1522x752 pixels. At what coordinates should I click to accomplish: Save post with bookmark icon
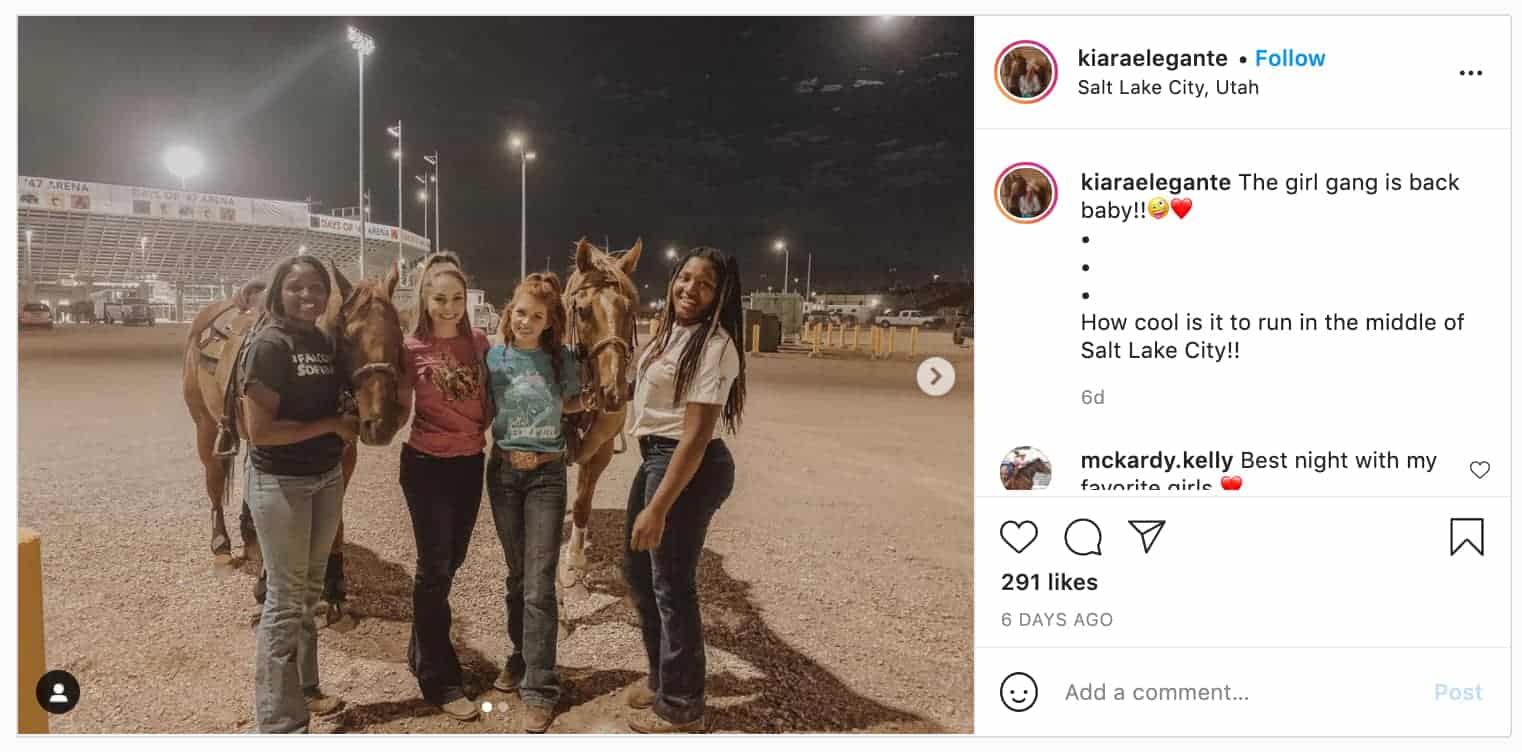(1467, 537)
